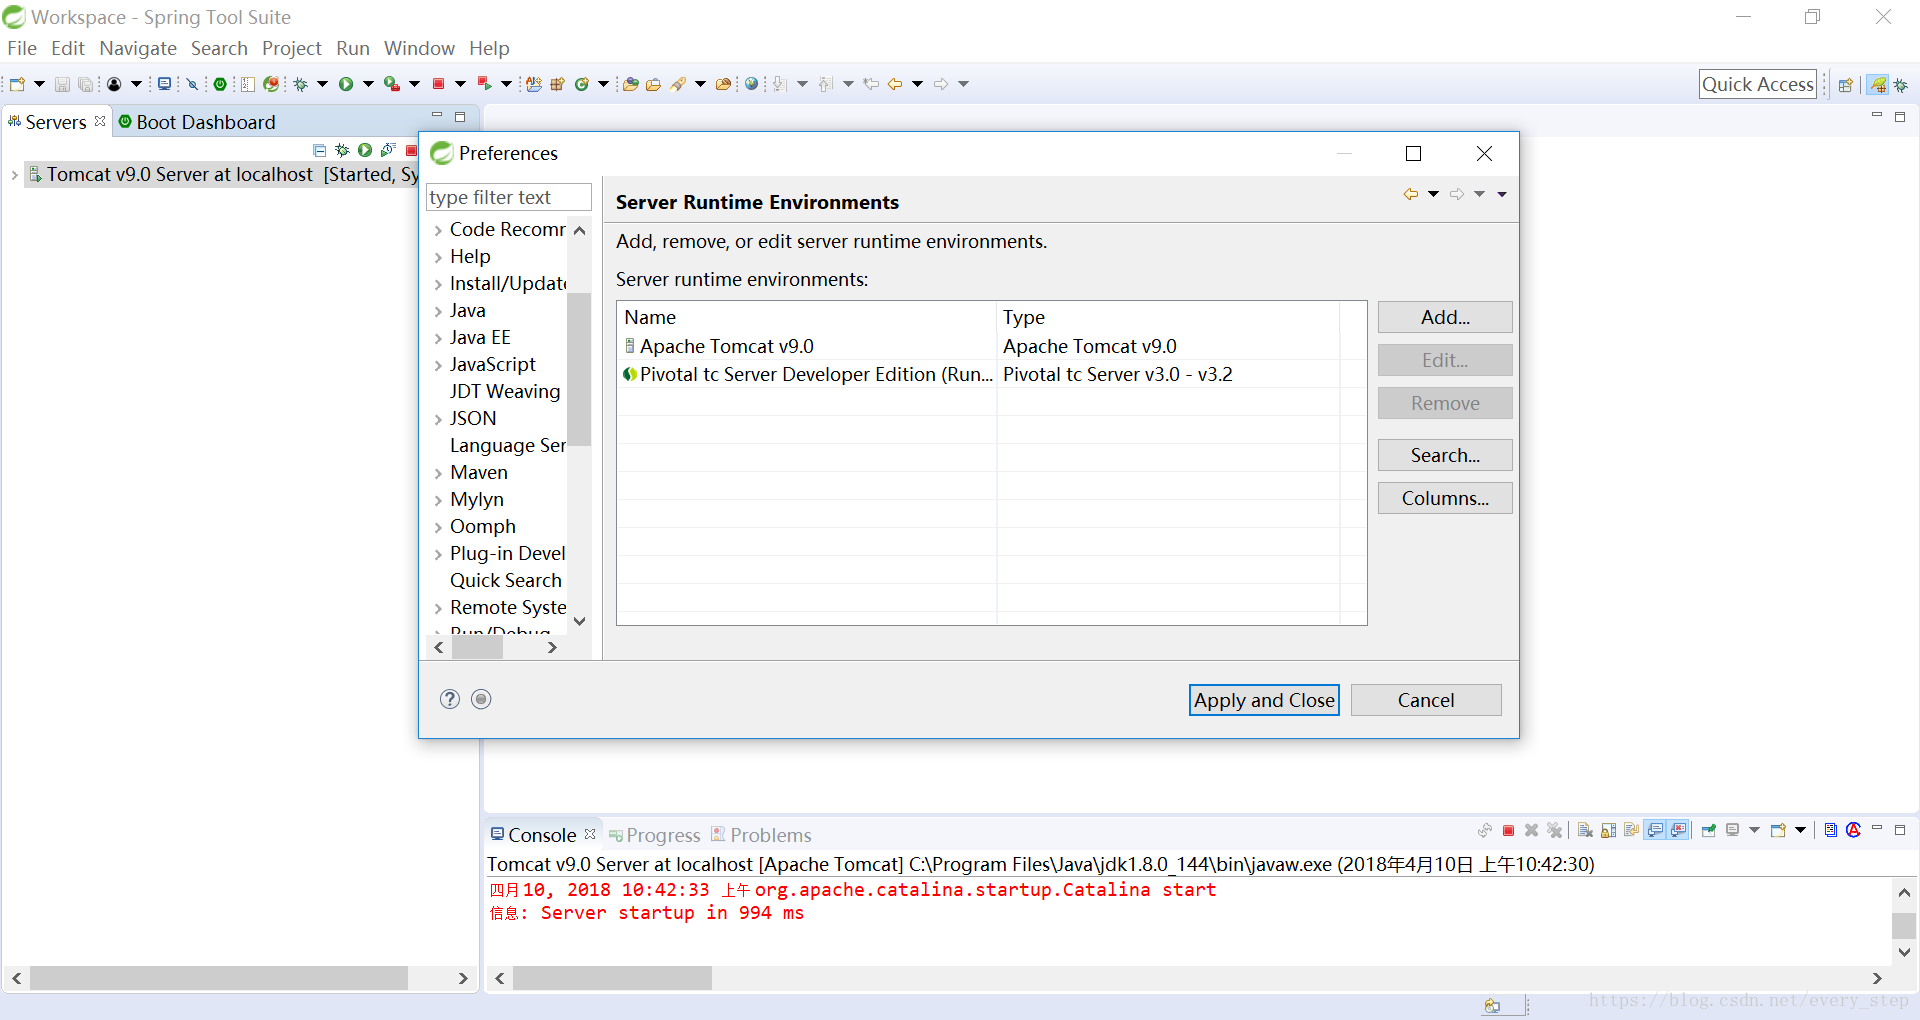This screenshot has width=1920, height=1020.
Task: Click Start the server icon in Servers view
Action: point(365,150)
